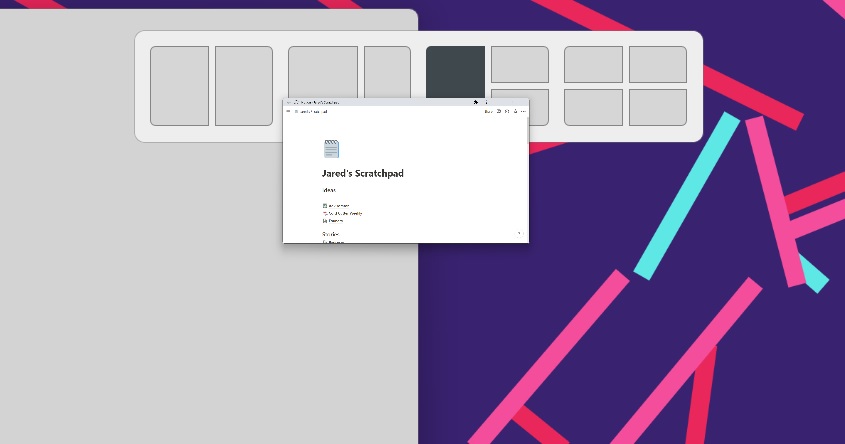845x444 pixels.
Task: Open the three-dot more menu in Notion's top bar
Action: [x=523, y=112]
